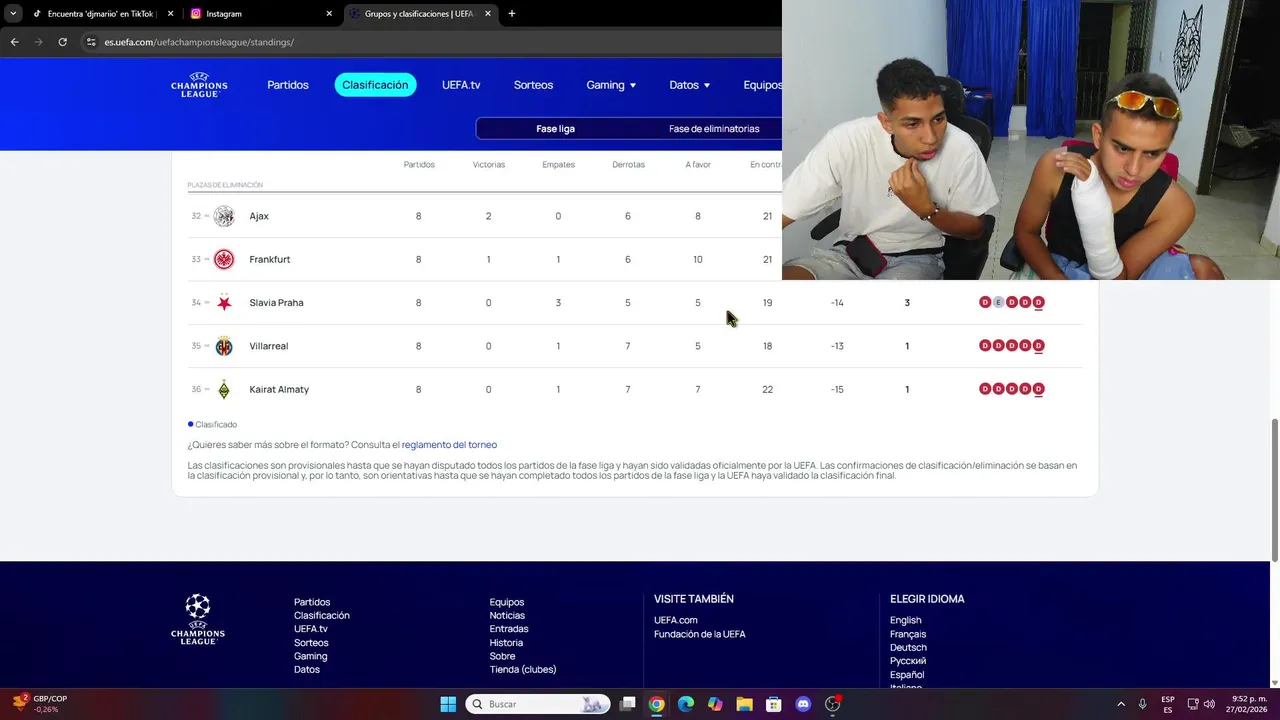The image size is (1280, 720).
Task: Open Task View on the taskbar
Action: coord(627,704)
